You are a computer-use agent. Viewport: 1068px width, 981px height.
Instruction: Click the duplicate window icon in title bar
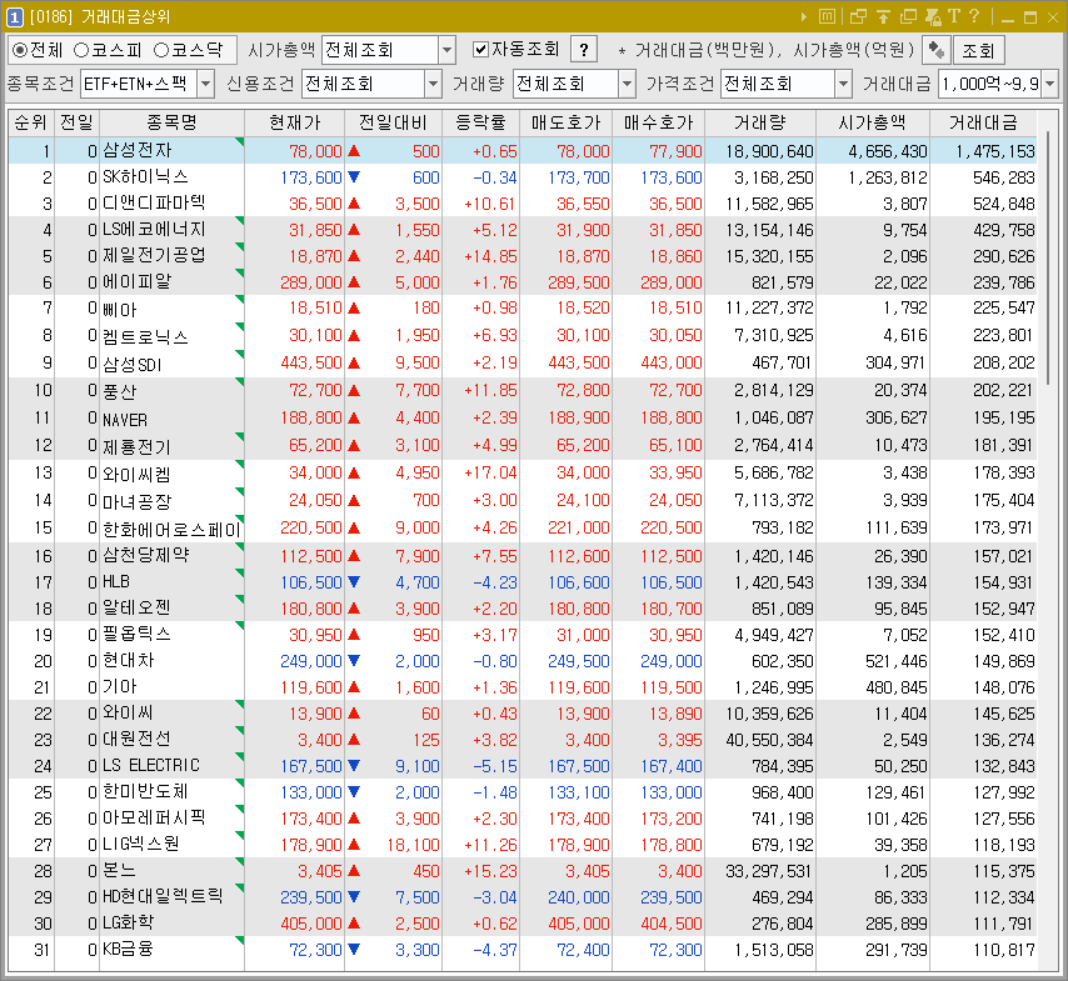click(908, 17)
